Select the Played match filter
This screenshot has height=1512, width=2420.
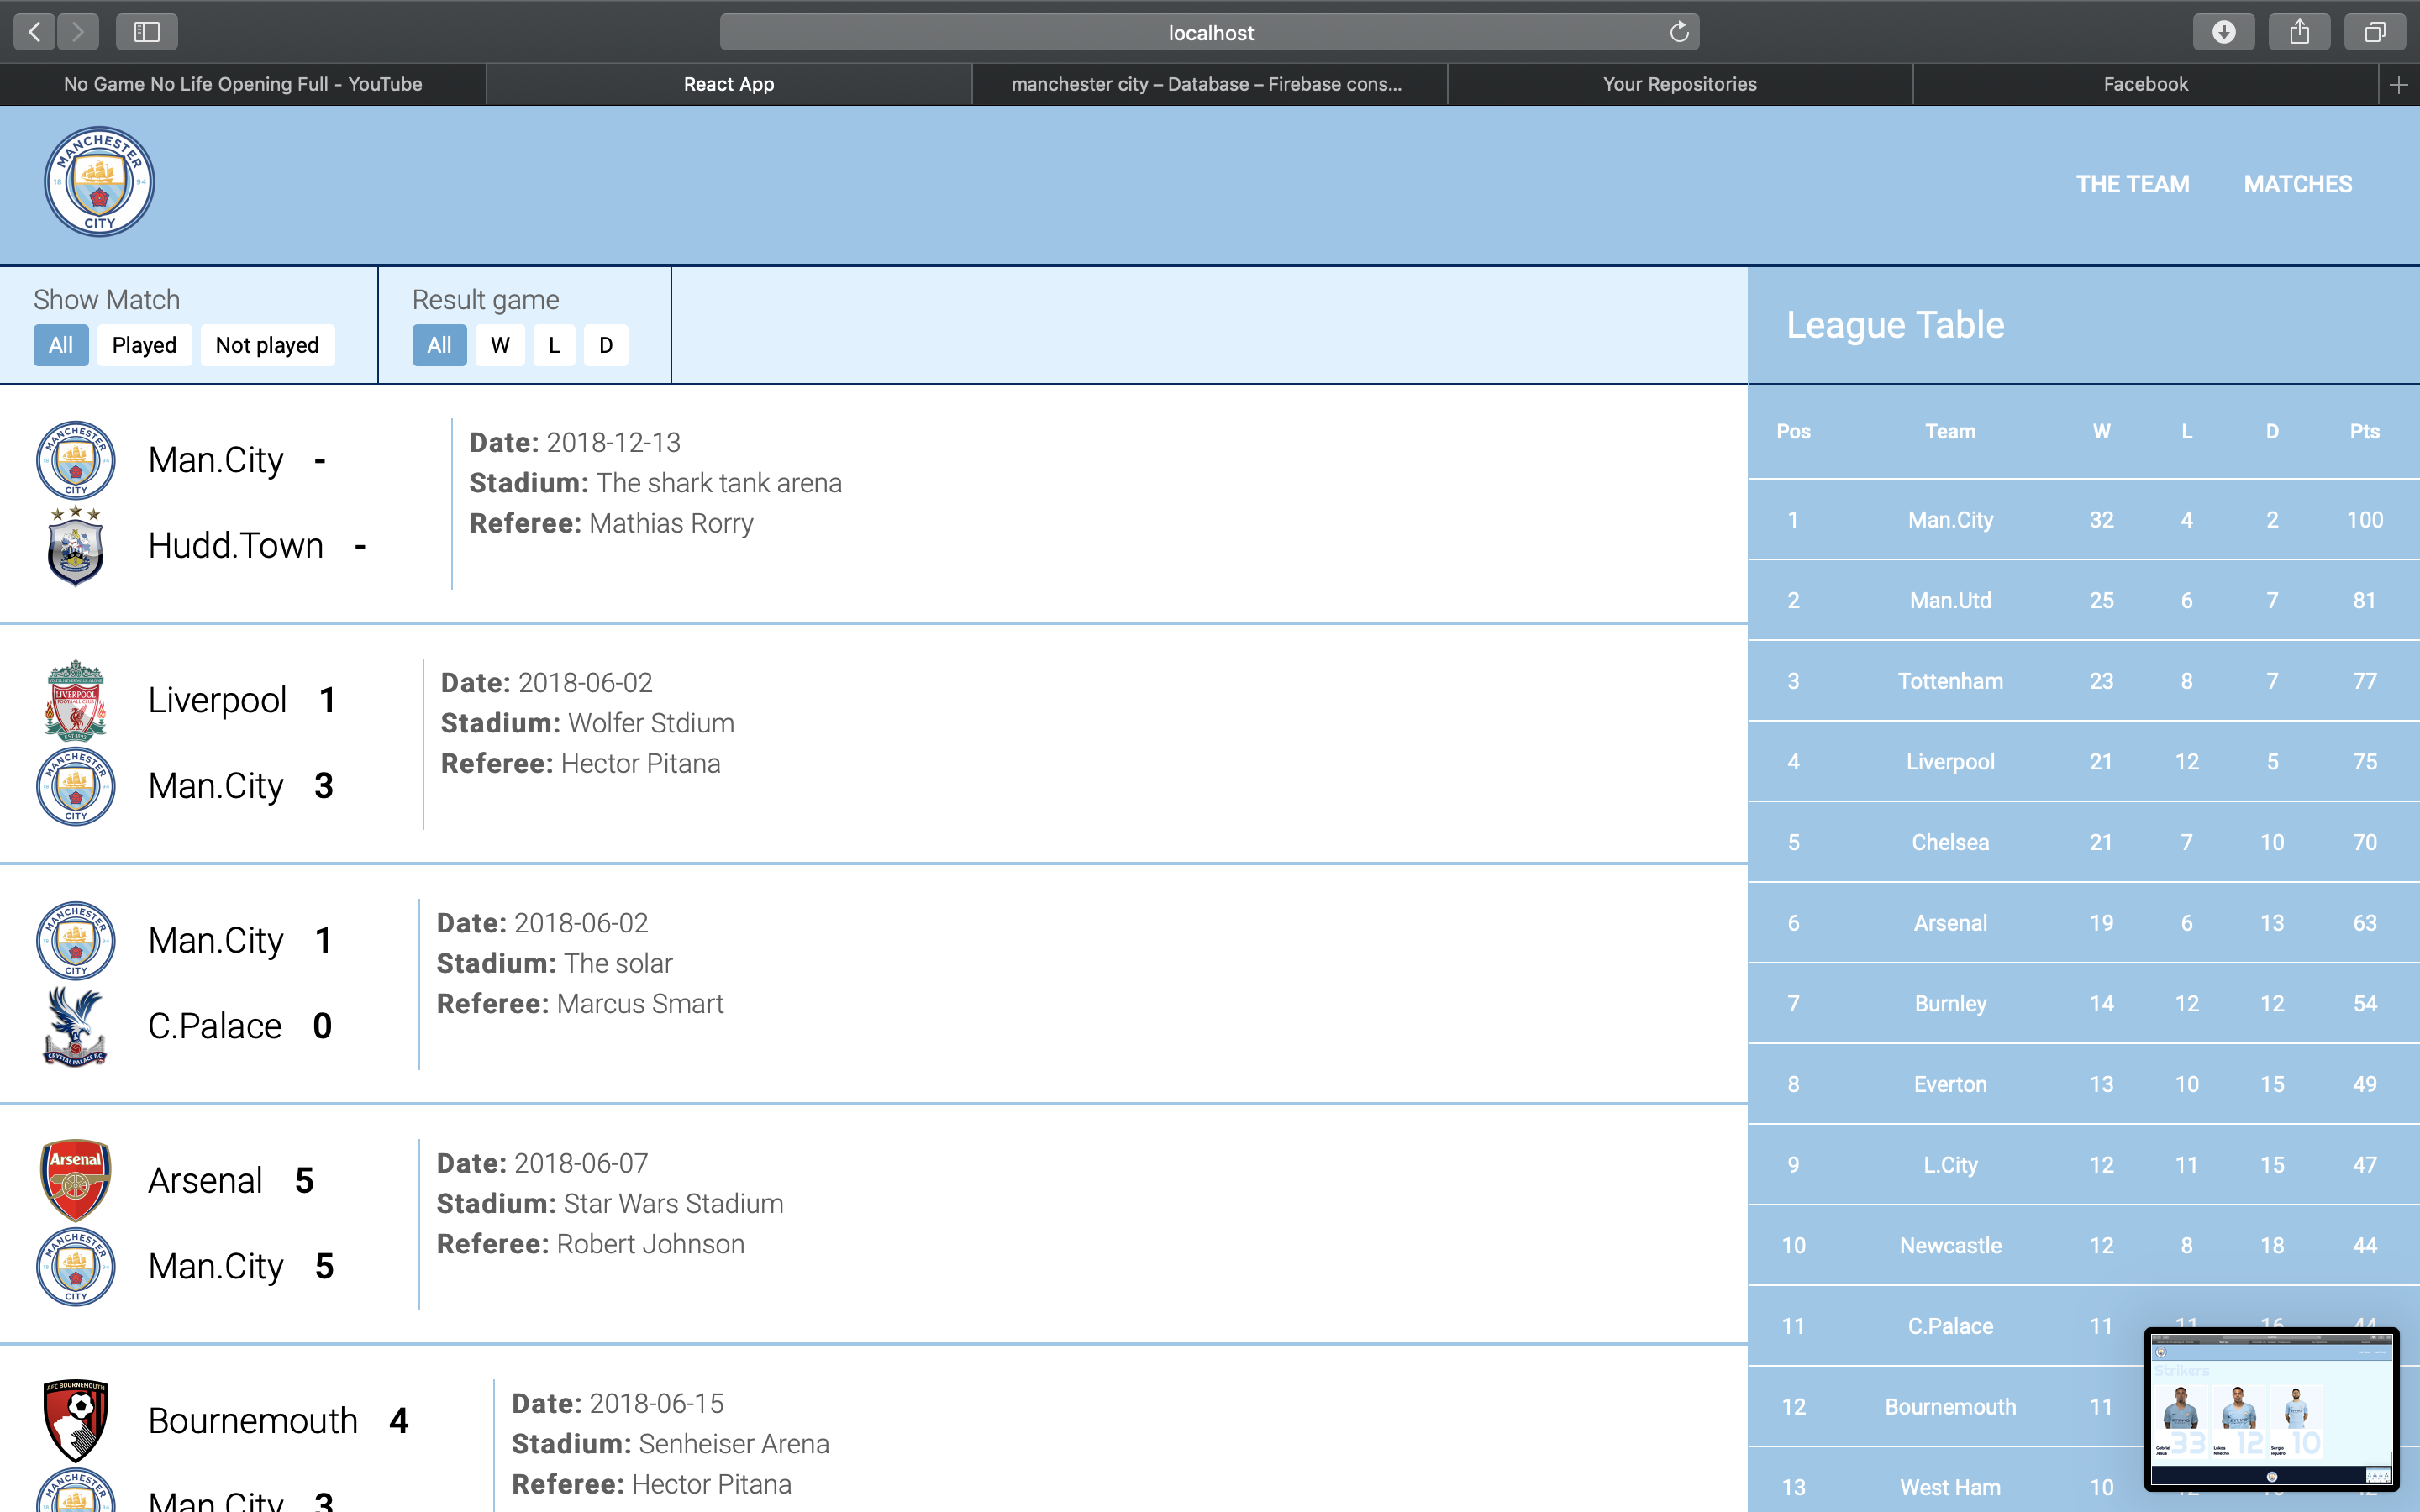click(144, 345)
